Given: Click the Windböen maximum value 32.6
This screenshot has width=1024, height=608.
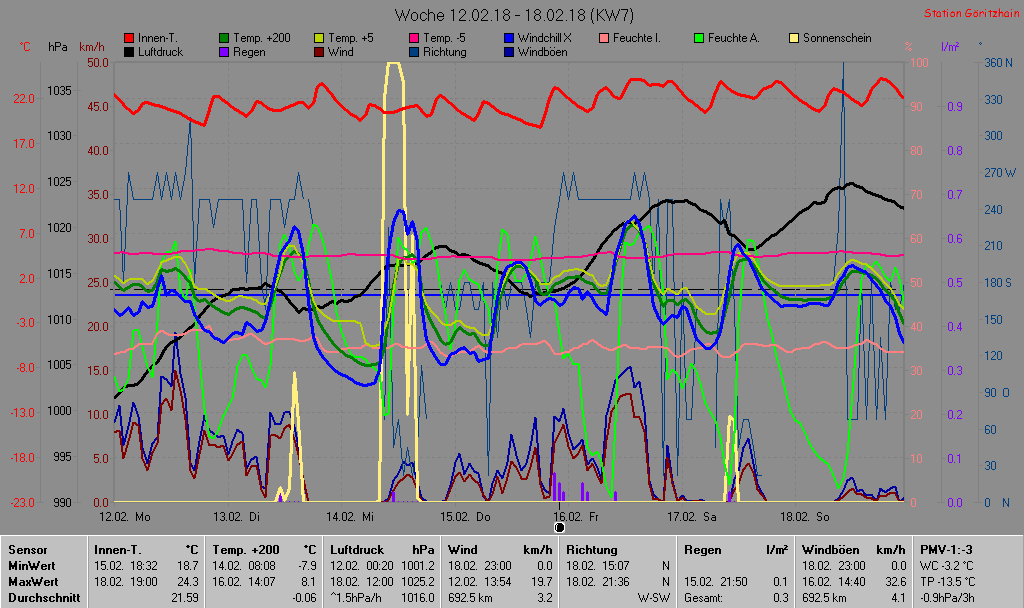Looking at the screenshot, I should coord(895,581).
